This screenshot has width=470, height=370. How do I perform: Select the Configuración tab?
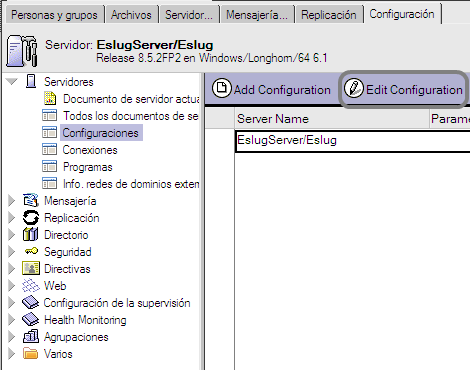pos(402,14)
